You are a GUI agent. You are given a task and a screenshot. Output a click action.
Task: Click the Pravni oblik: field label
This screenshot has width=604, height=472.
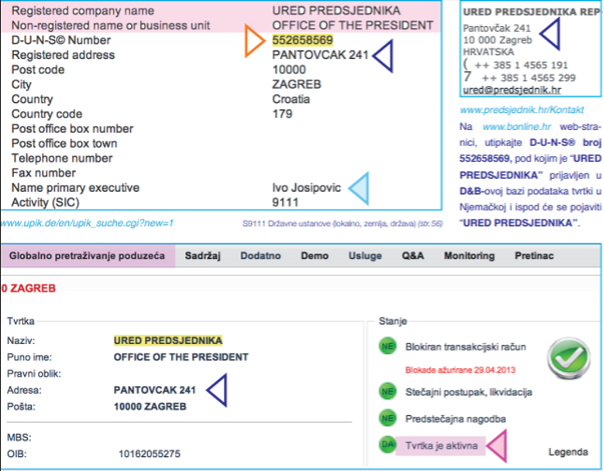coord(34,374)
